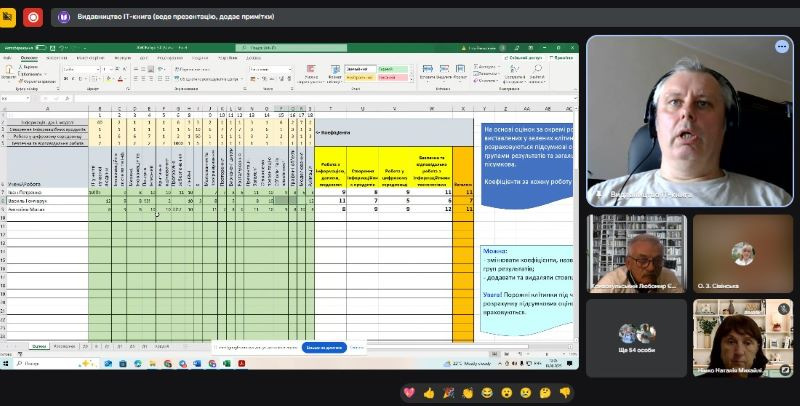This screenshot has height=406, width=800.
Task: Click green Excel icon in Windows taskbar
Action: 227,364
